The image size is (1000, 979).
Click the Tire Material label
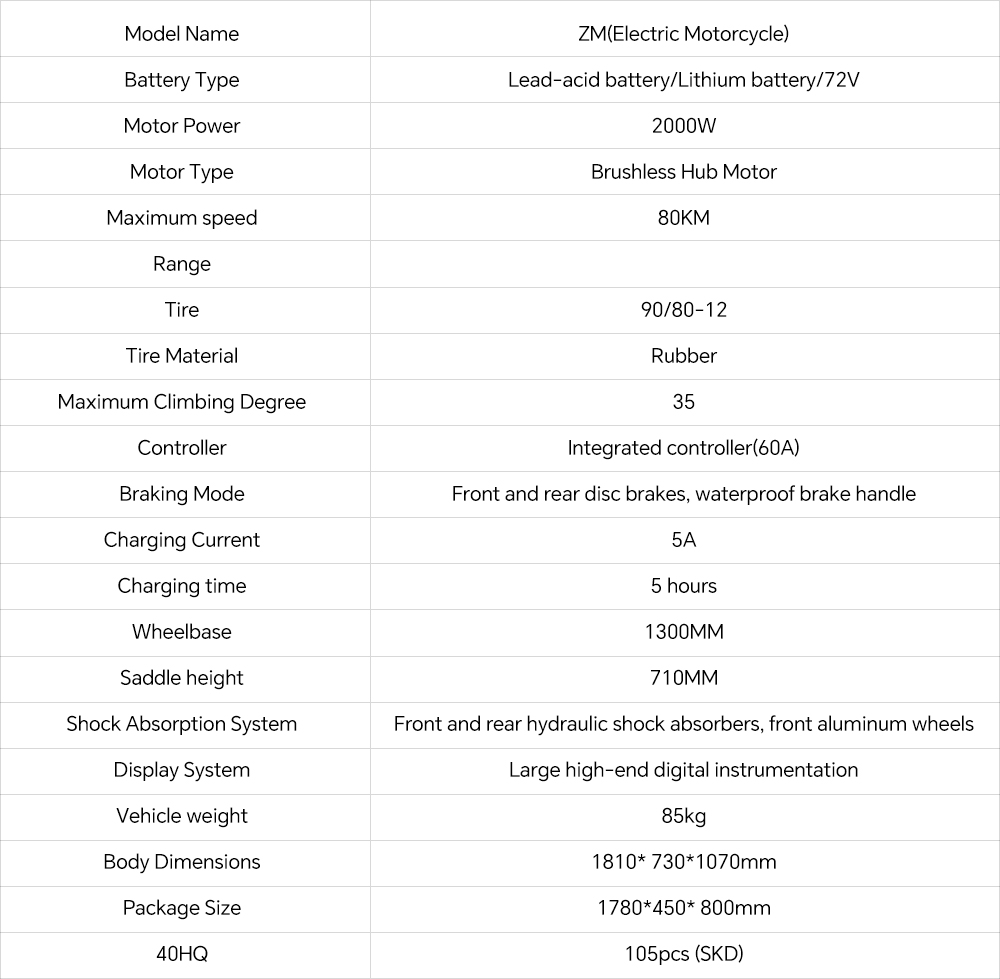(x=182, y=356)
